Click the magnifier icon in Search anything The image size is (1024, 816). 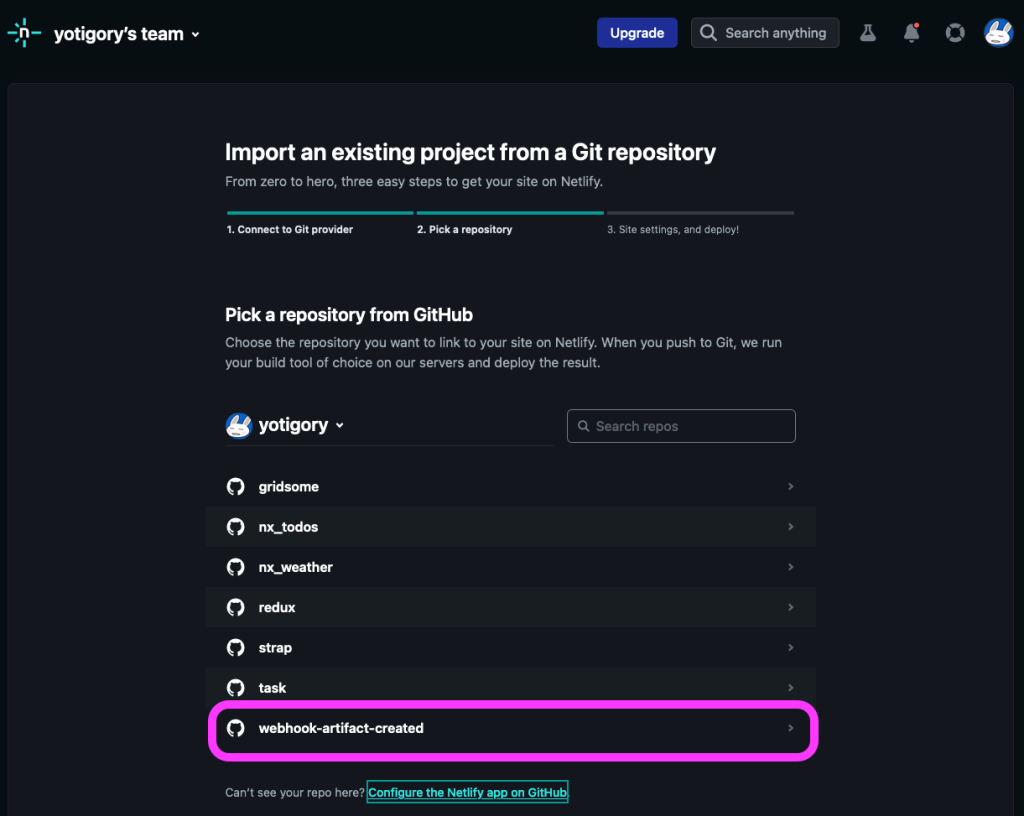coord(708,33)
